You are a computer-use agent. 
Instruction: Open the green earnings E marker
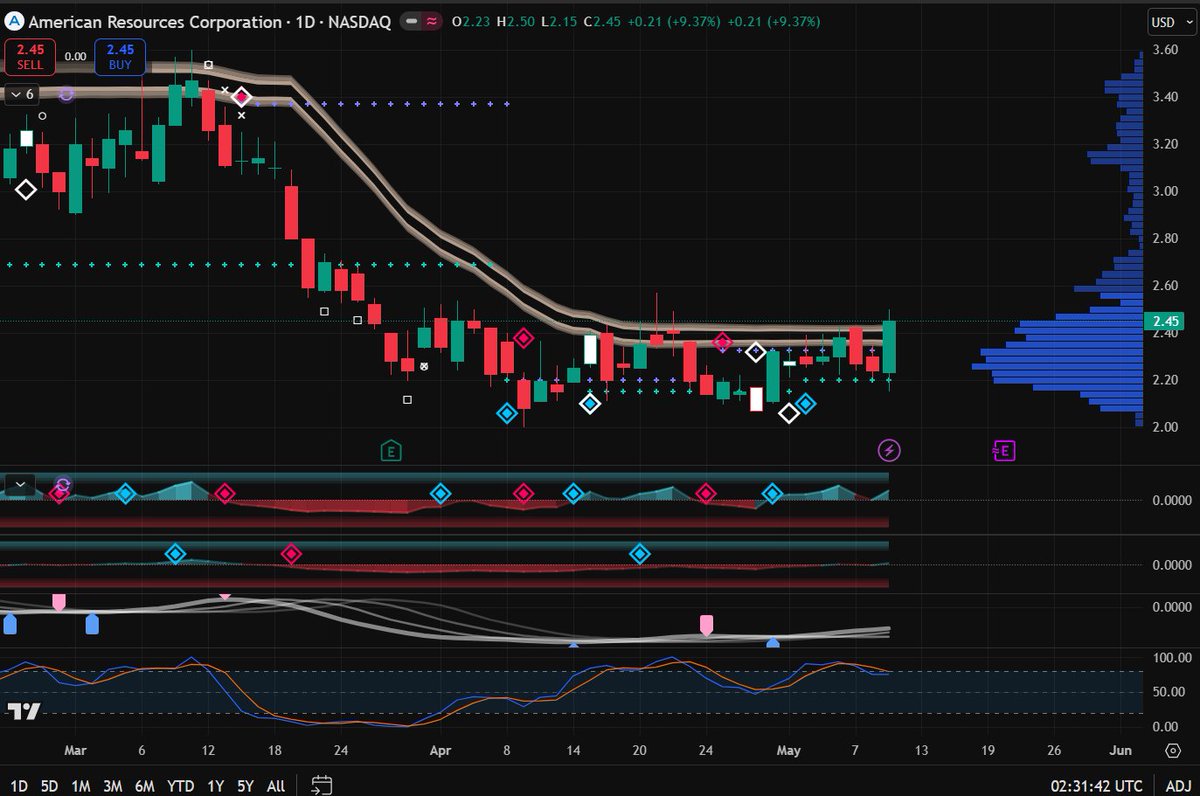[392, 450]
